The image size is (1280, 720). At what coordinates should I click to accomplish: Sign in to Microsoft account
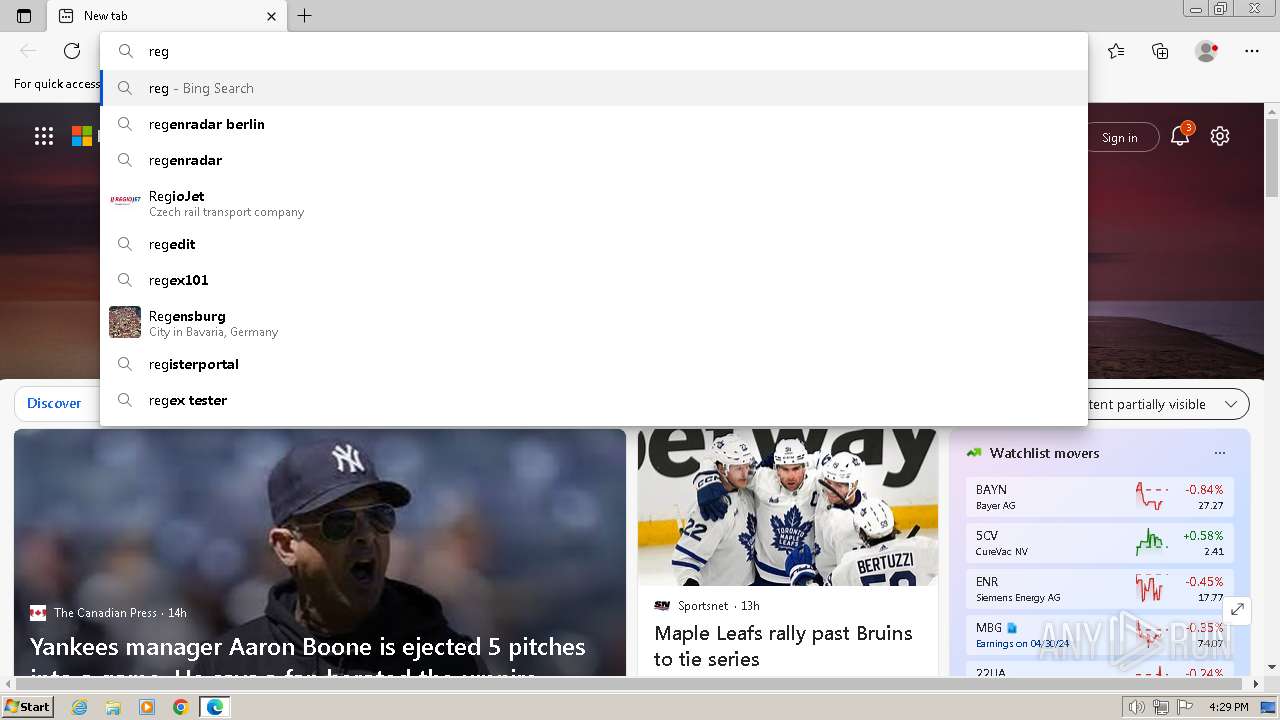1119,138
